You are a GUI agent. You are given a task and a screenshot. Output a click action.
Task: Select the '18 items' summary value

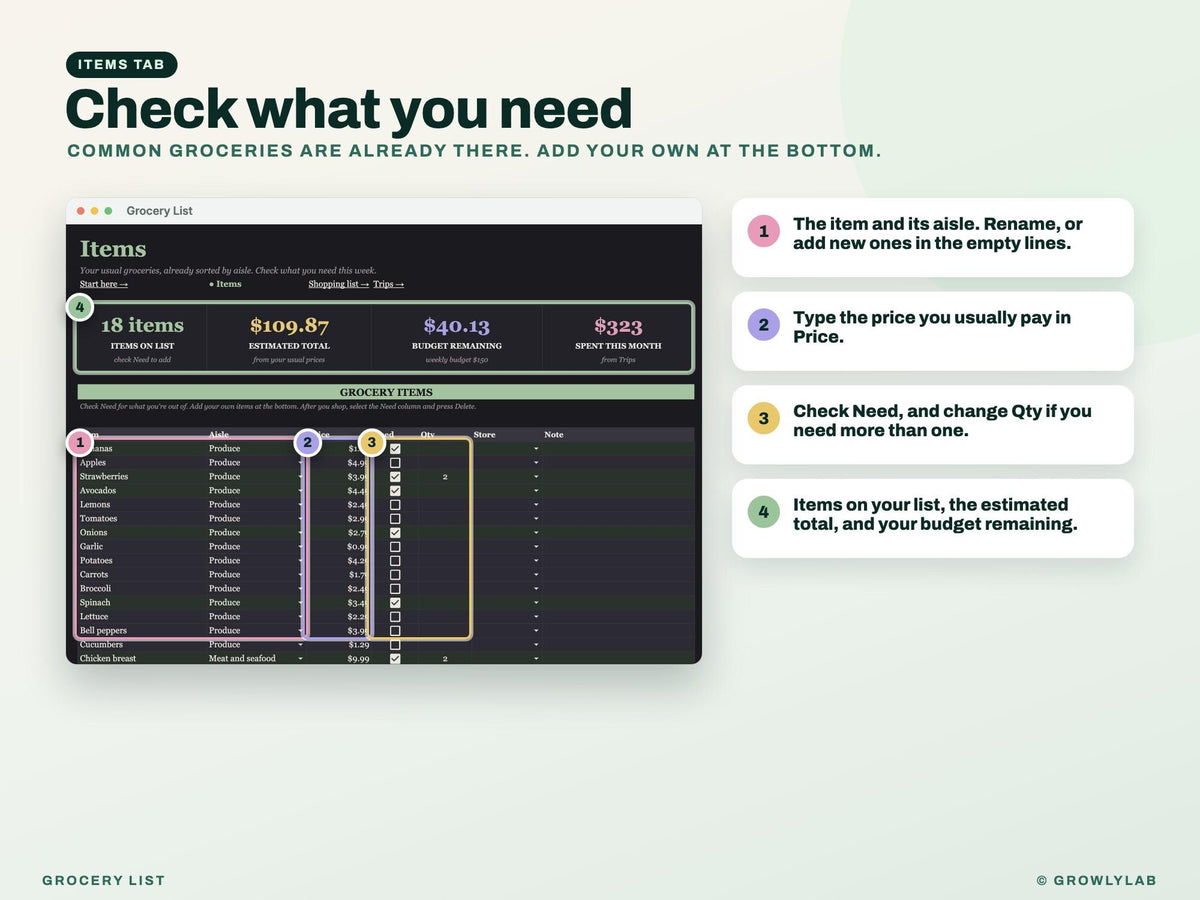[142, 325]
